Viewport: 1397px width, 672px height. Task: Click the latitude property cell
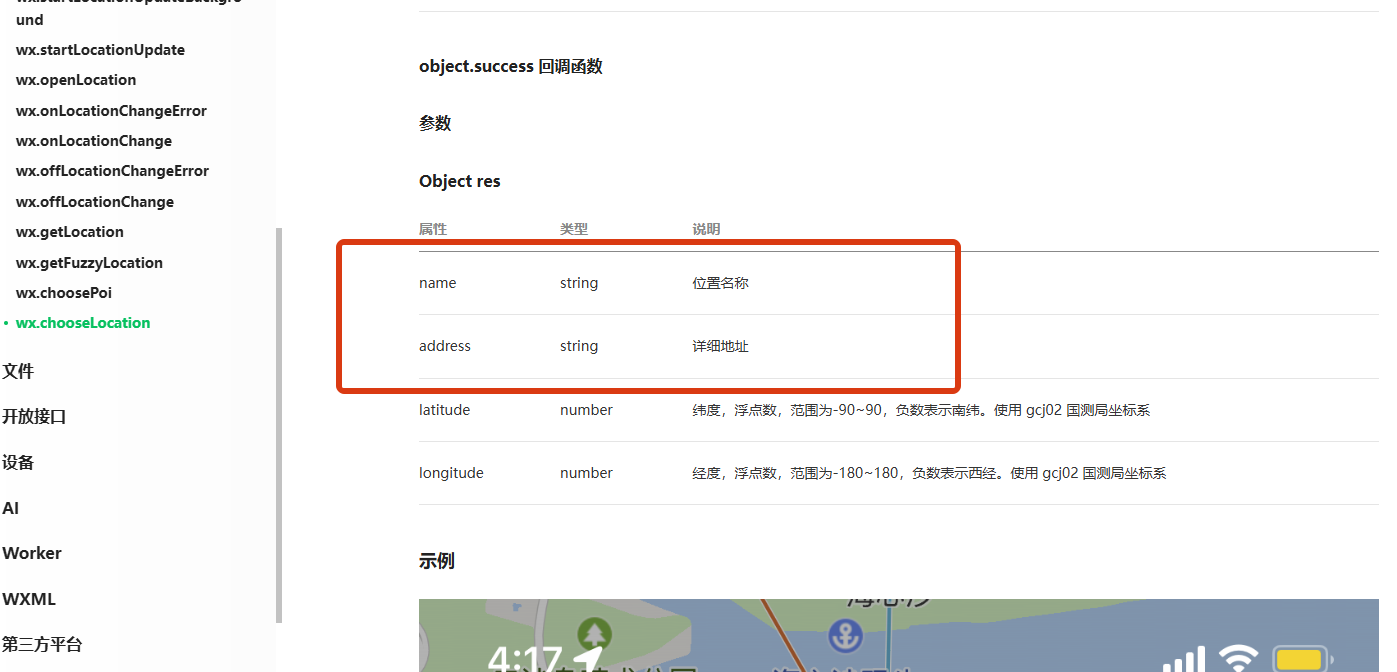[444, 410]
